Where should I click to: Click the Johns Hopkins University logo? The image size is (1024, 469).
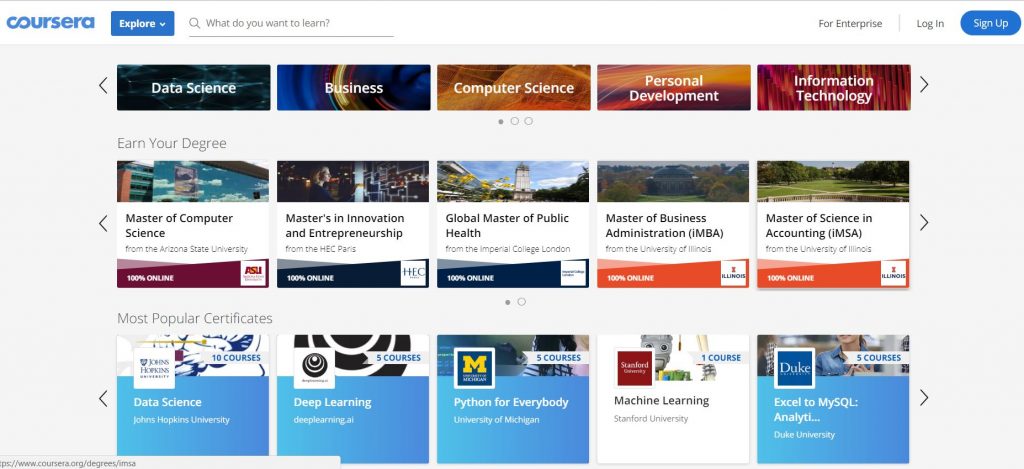click(x=154, y=368)
